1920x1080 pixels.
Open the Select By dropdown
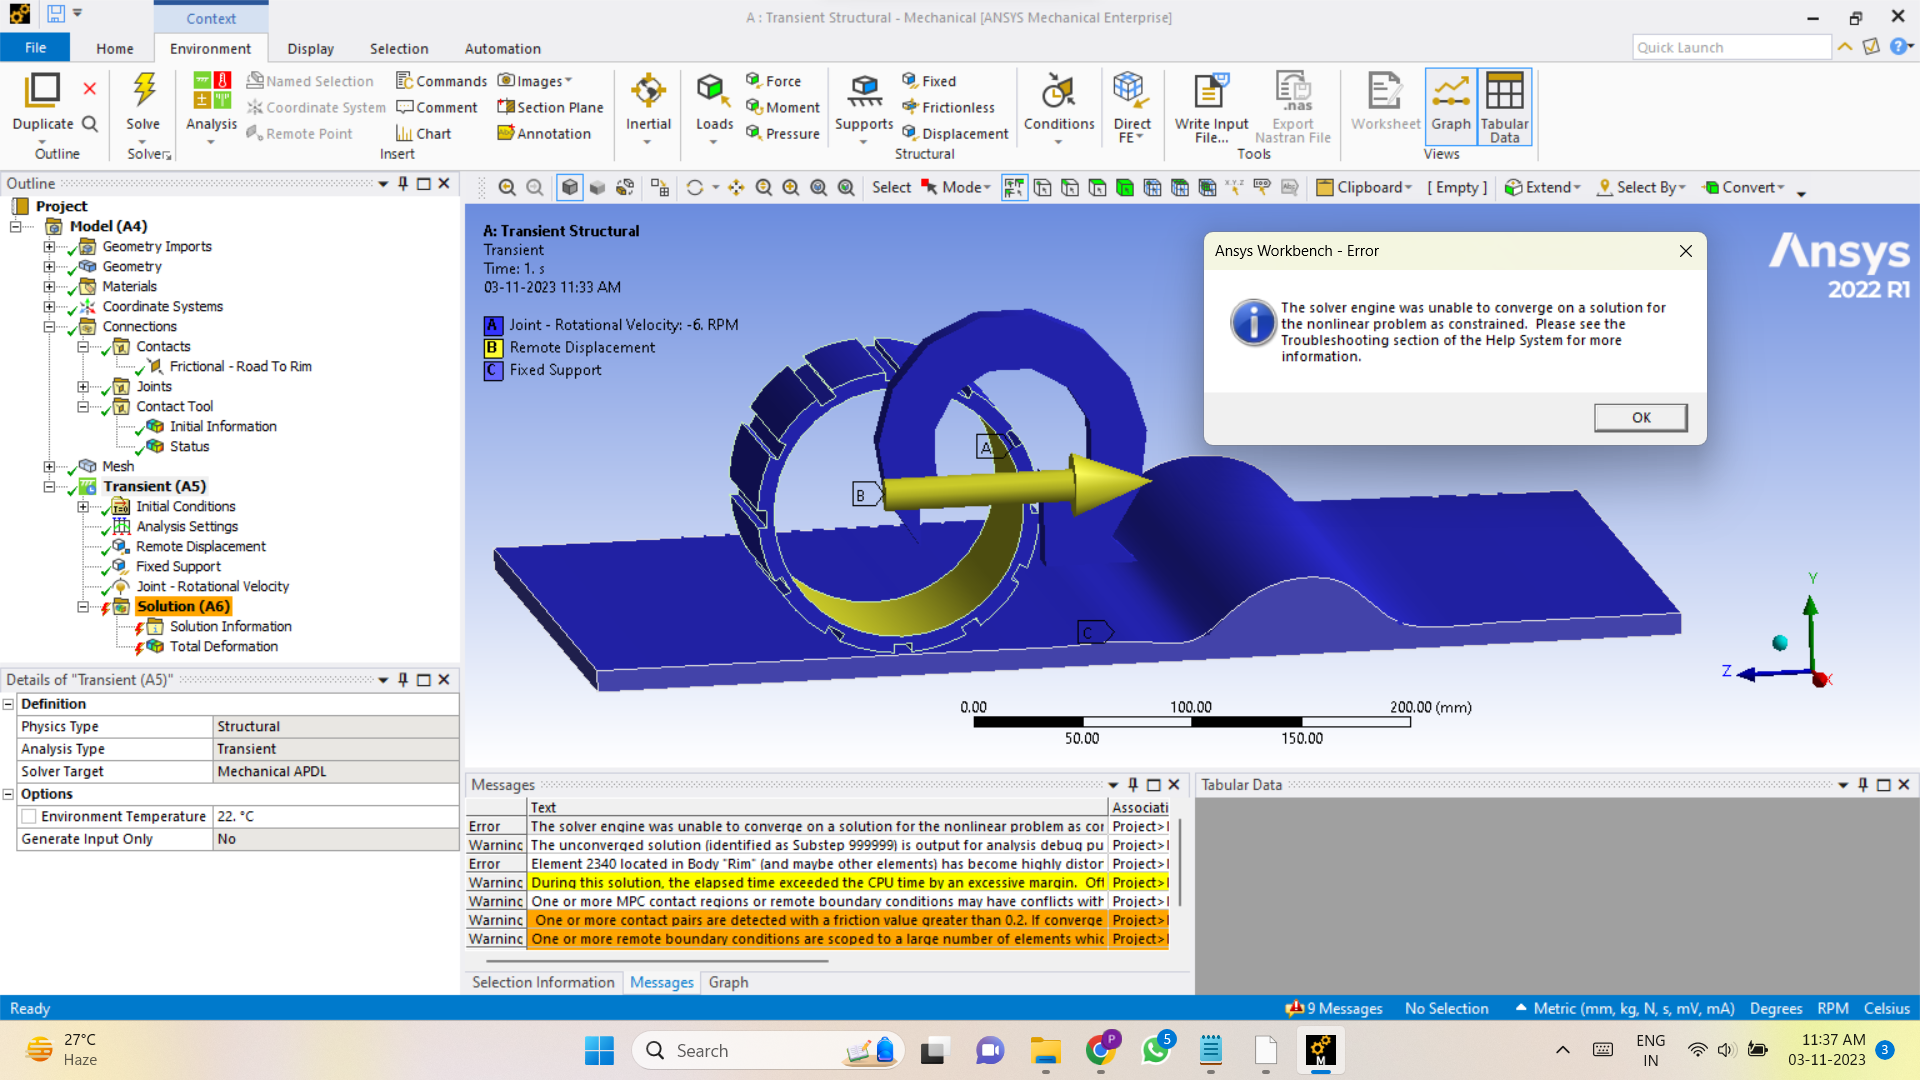tap(1642, 187)
